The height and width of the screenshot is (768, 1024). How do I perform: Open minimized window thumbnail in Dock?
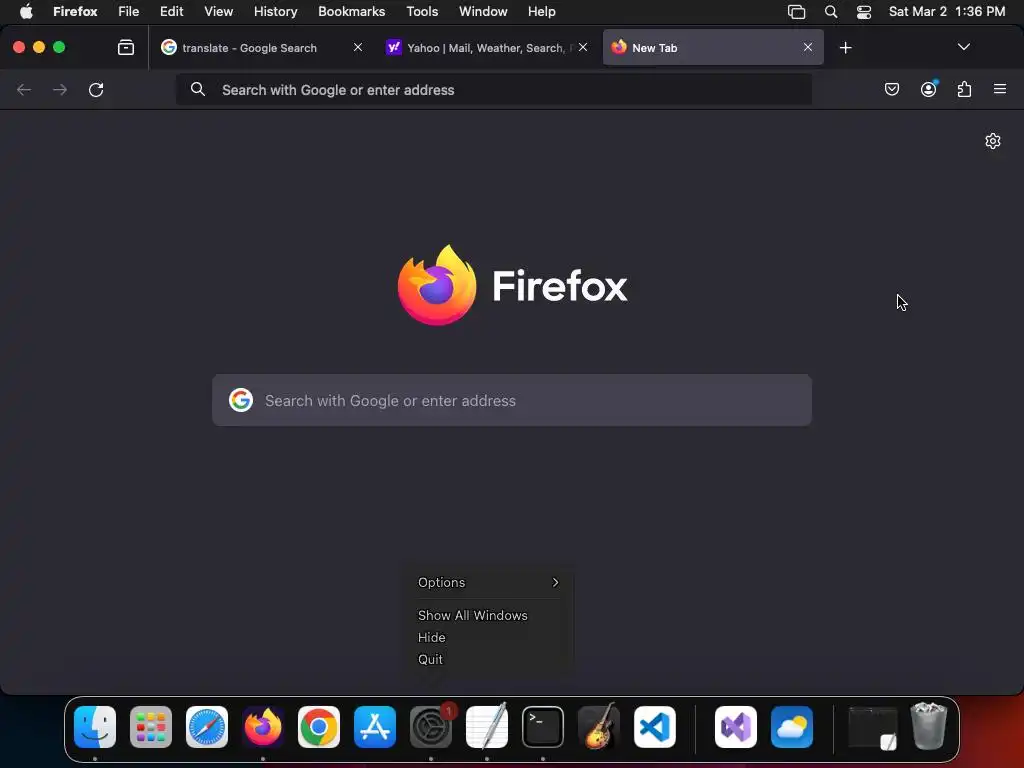872,728
